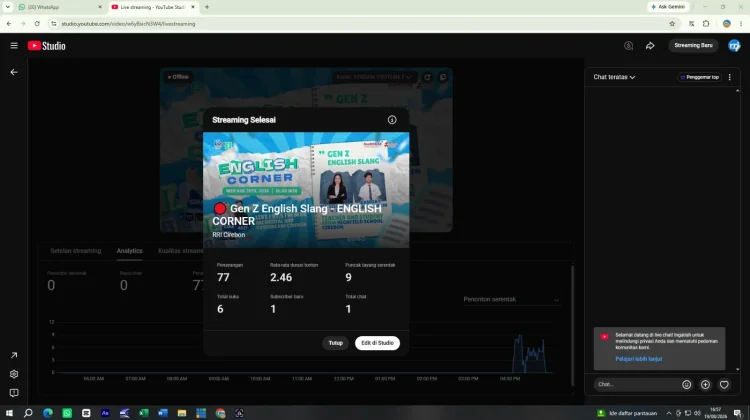
Task: Open the taskbar notification center icon
Action: (738, 413)
